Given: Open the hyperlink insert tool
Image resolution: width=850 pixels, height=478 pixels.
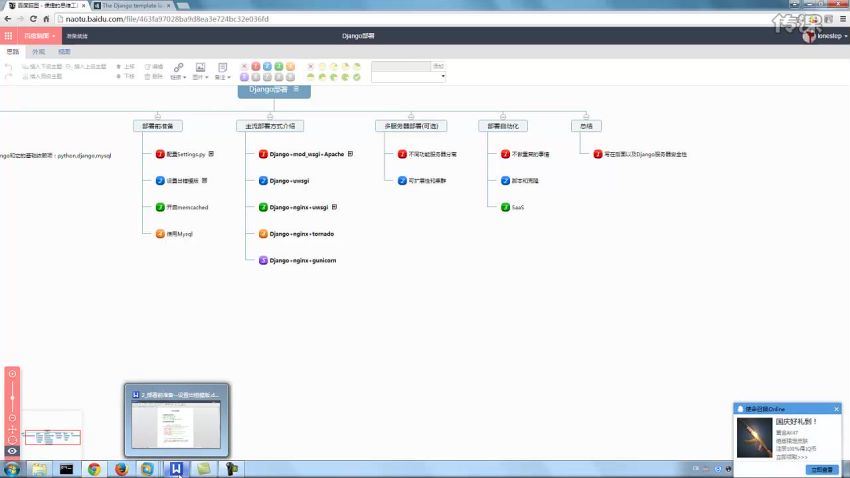Looking at the screenshot, I should (x=178, y=71).
